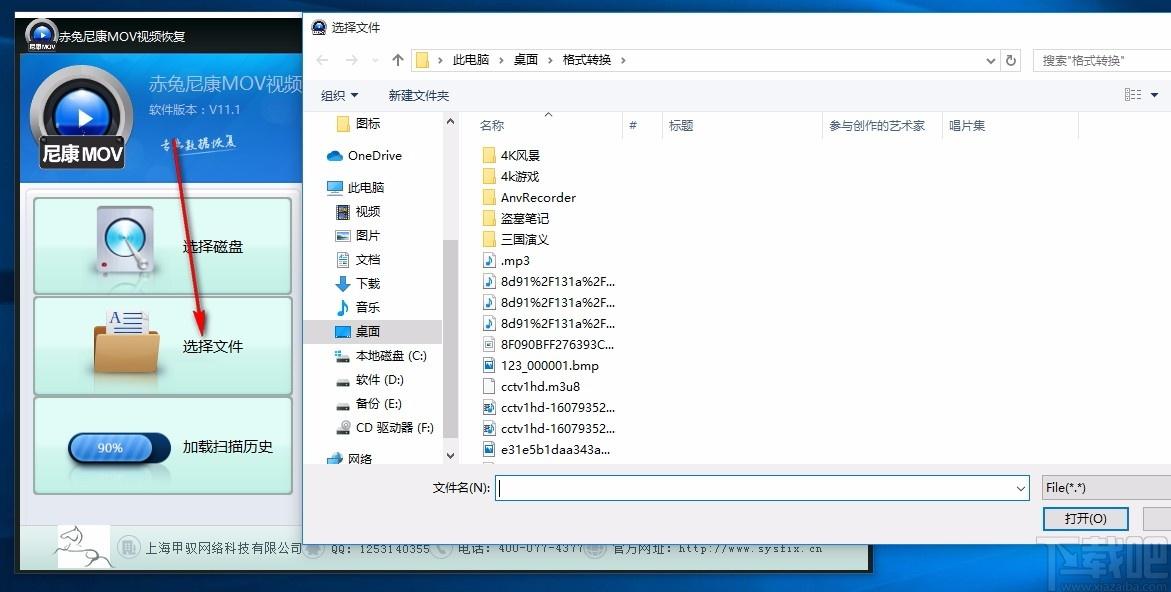
Task: Open the recent locations dropdown arrow
Action: 376,60
